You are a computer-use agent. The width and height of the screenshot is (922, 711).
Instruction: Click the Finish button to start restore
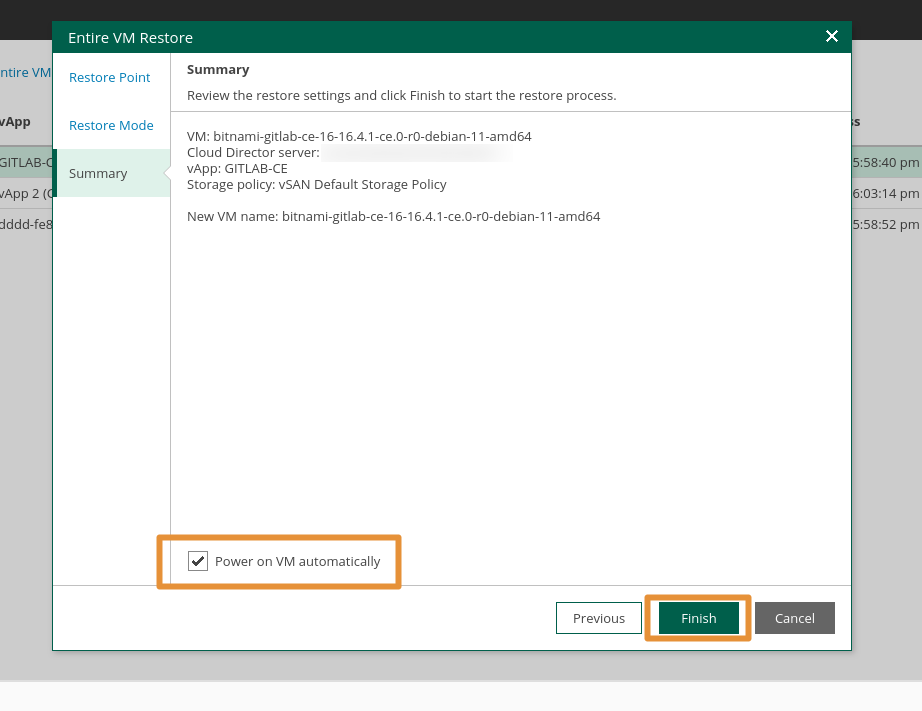698,618
